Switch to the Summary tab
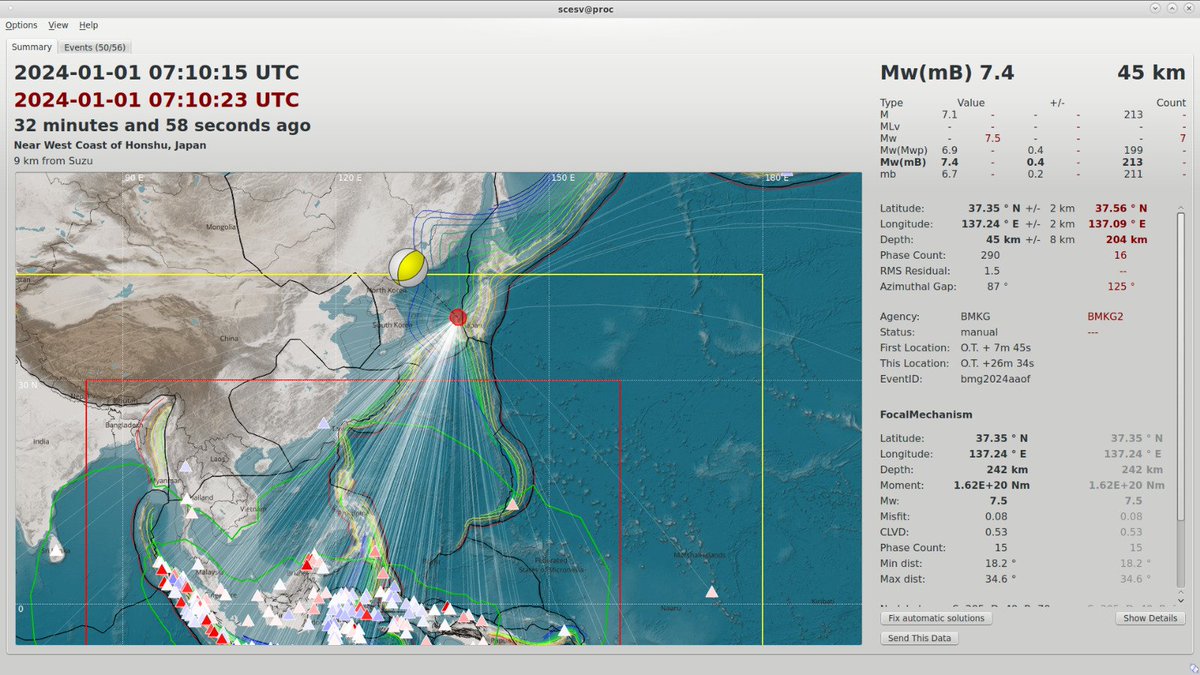Image resolution: width=1200 pixels, height=675 pixels. (x=32, y=47)
